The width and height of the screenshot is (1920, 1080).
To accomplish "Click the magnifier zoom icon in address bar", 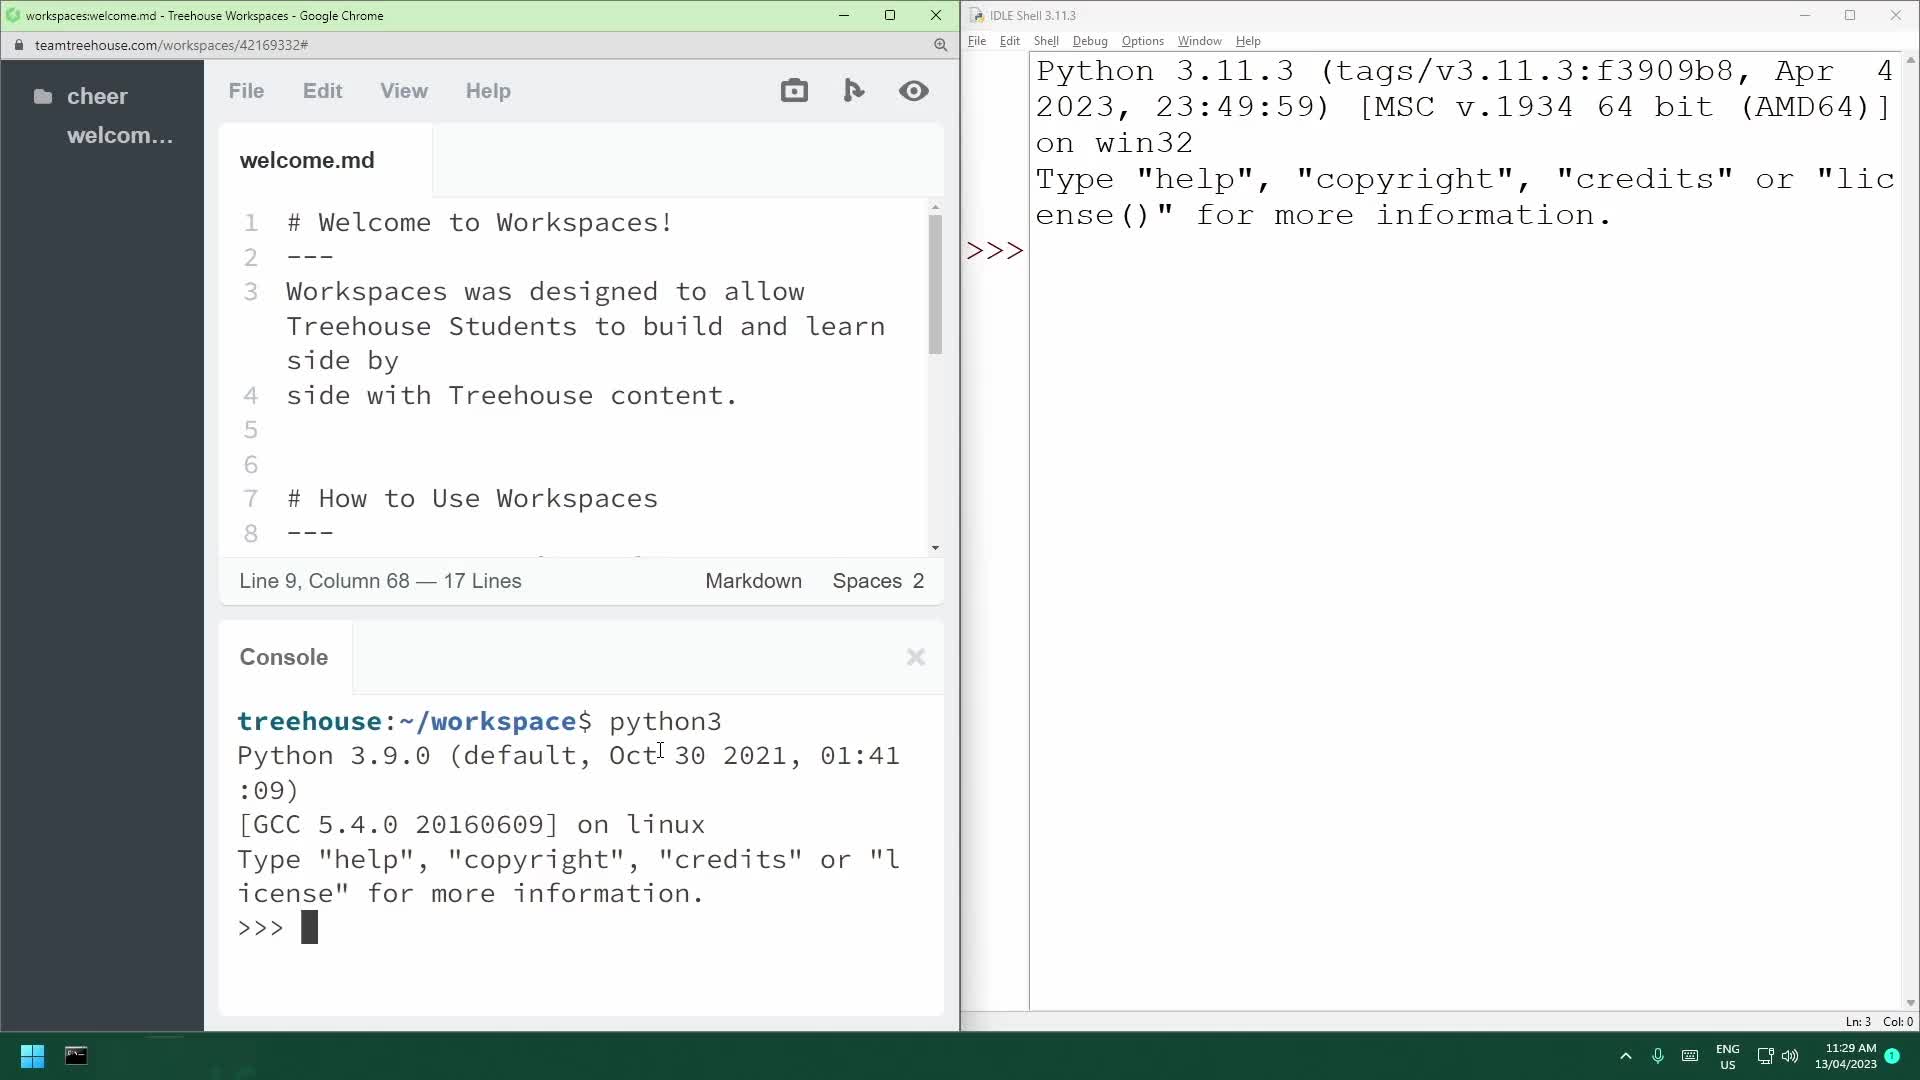I will tap(941, 45).
